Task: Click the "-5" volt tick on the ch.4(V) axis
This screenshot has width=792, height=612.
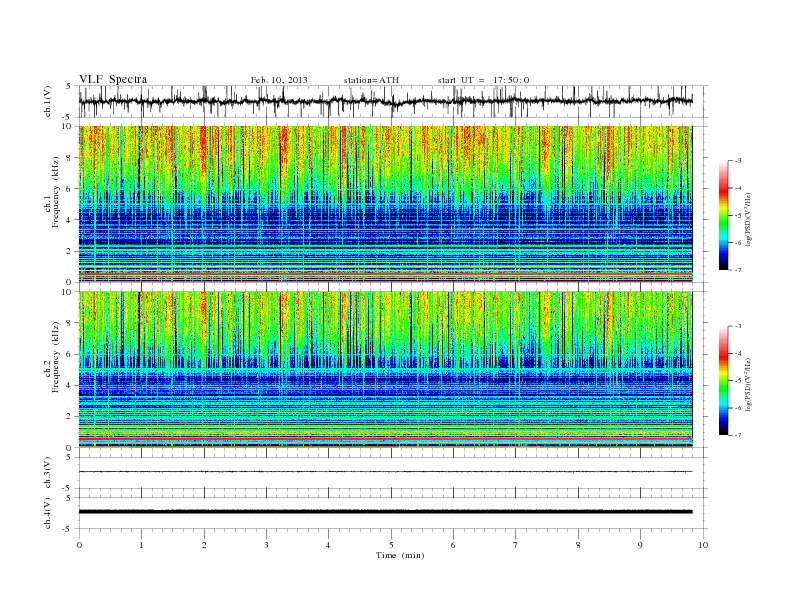Action: [68, 529]
